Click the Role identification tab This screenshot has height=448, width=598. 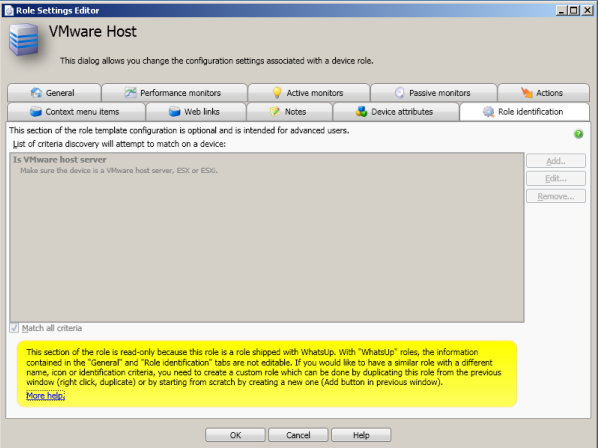click(x=524, y=112)
